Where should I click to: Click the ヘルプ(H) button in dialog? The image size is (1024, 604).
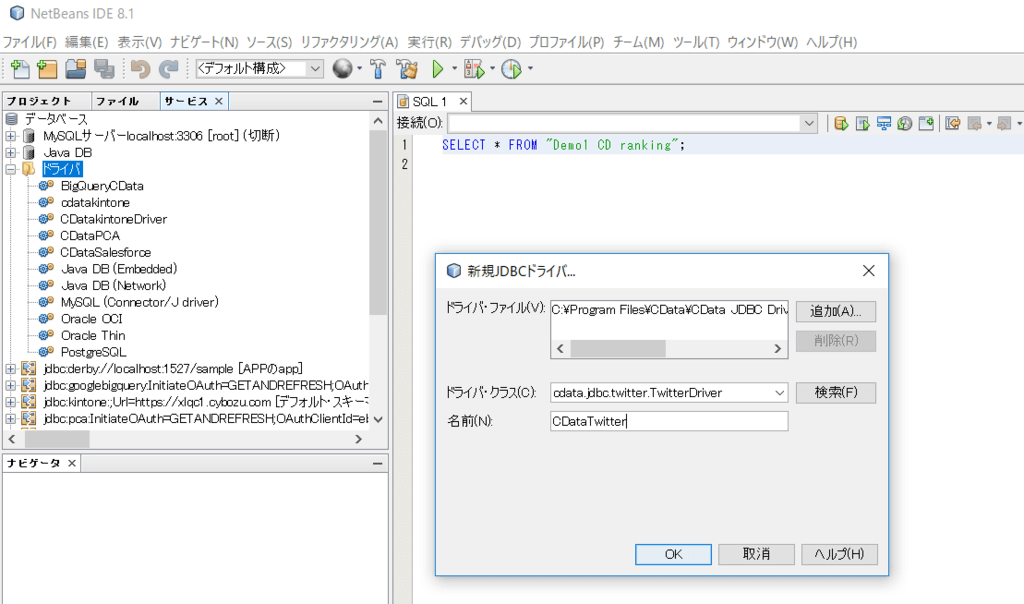coord(839,554)
